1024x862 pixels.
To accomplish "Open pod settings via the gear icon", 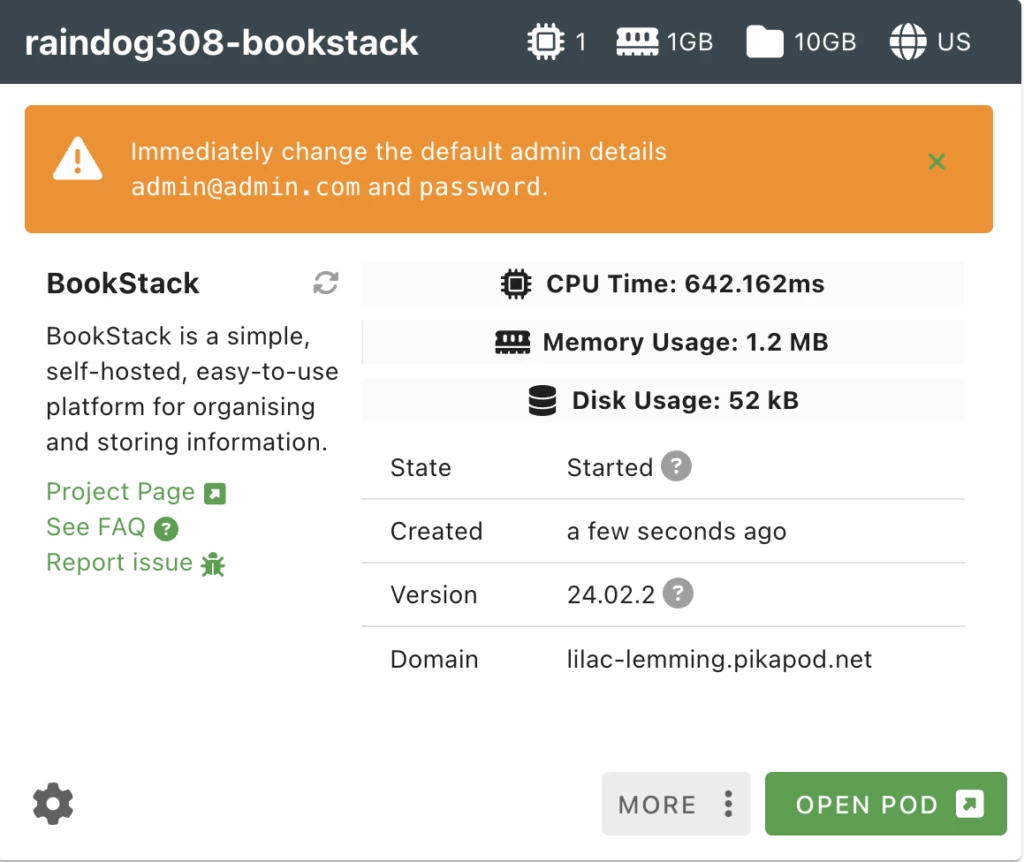I will 52,803.
